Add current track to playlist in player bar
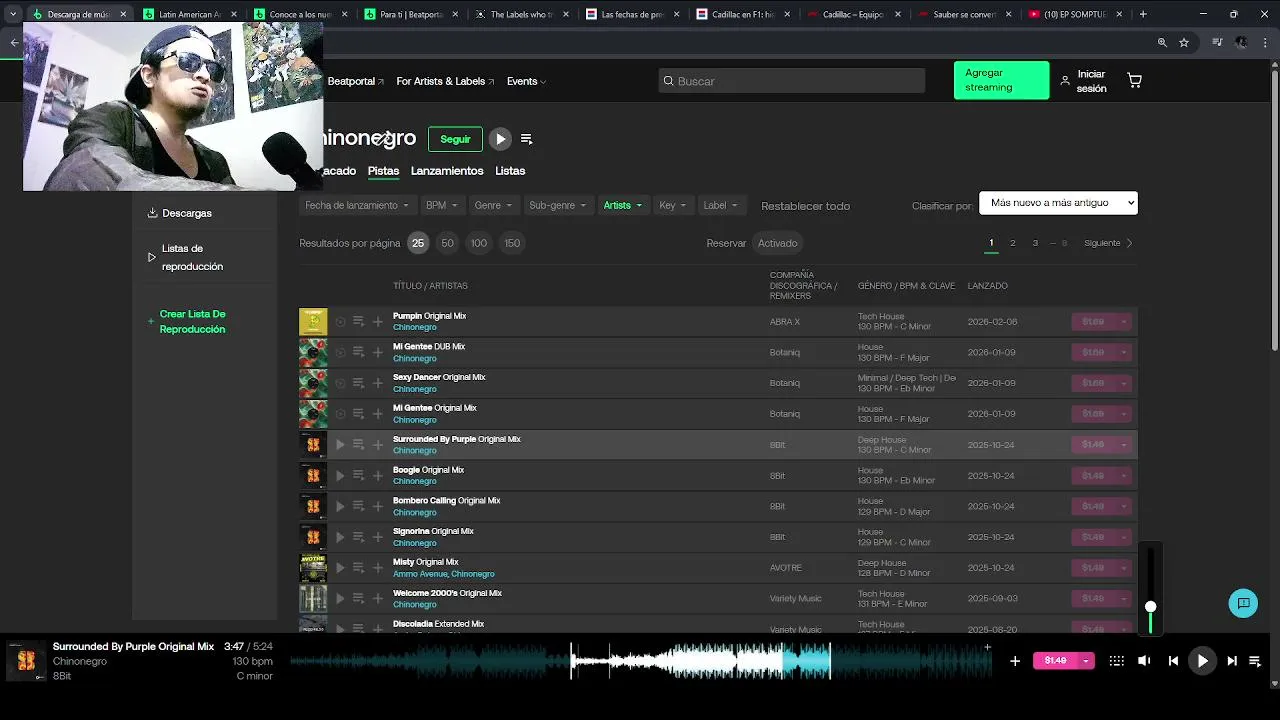This screenshot has height=720, width=1280. point(1015,661)
